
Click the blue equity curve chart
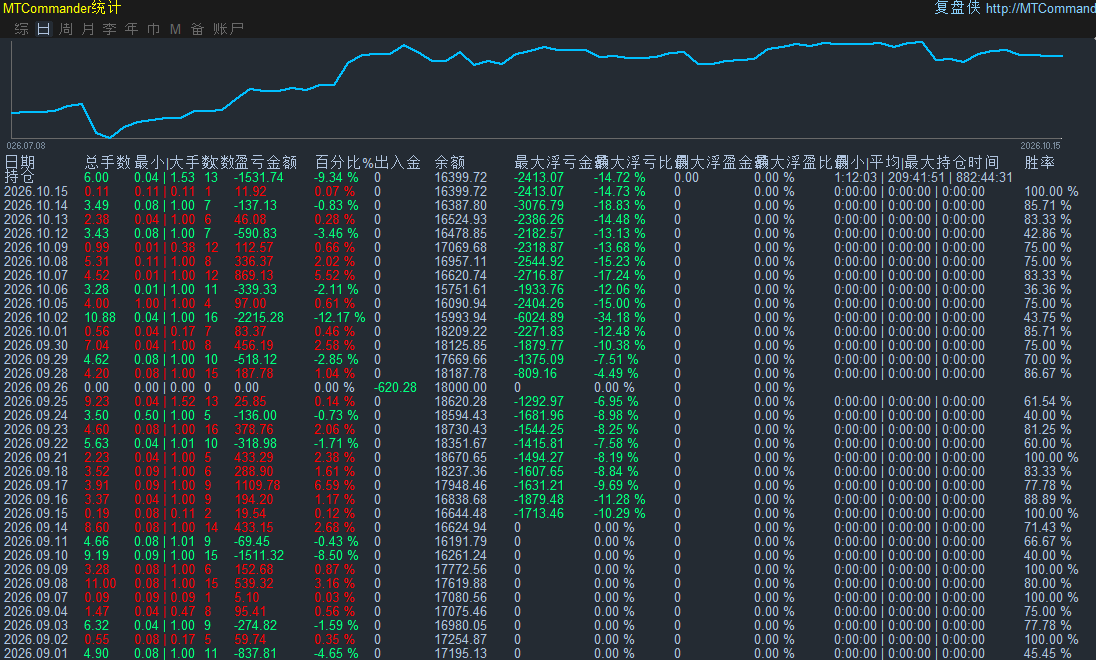tap(537, 87)
